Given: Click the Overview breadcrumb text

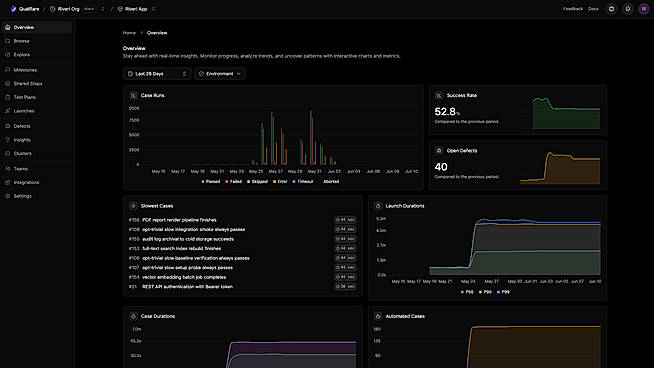Looking at the screenshot, I should [157, 33].
